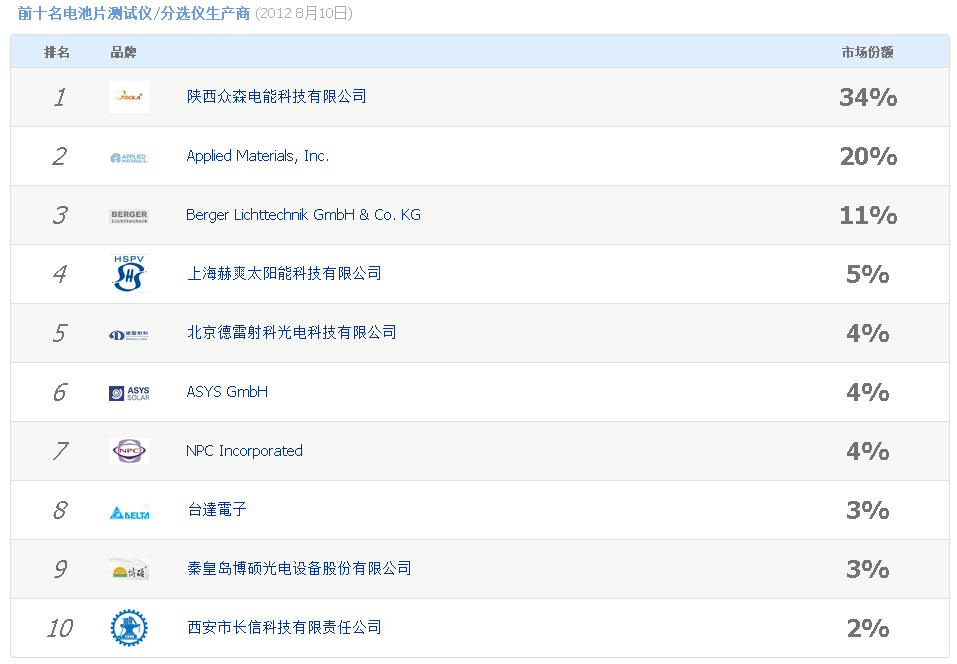
Task: Open the 陕西众森电能科技有限公司 link
Action: coord(277,96)
